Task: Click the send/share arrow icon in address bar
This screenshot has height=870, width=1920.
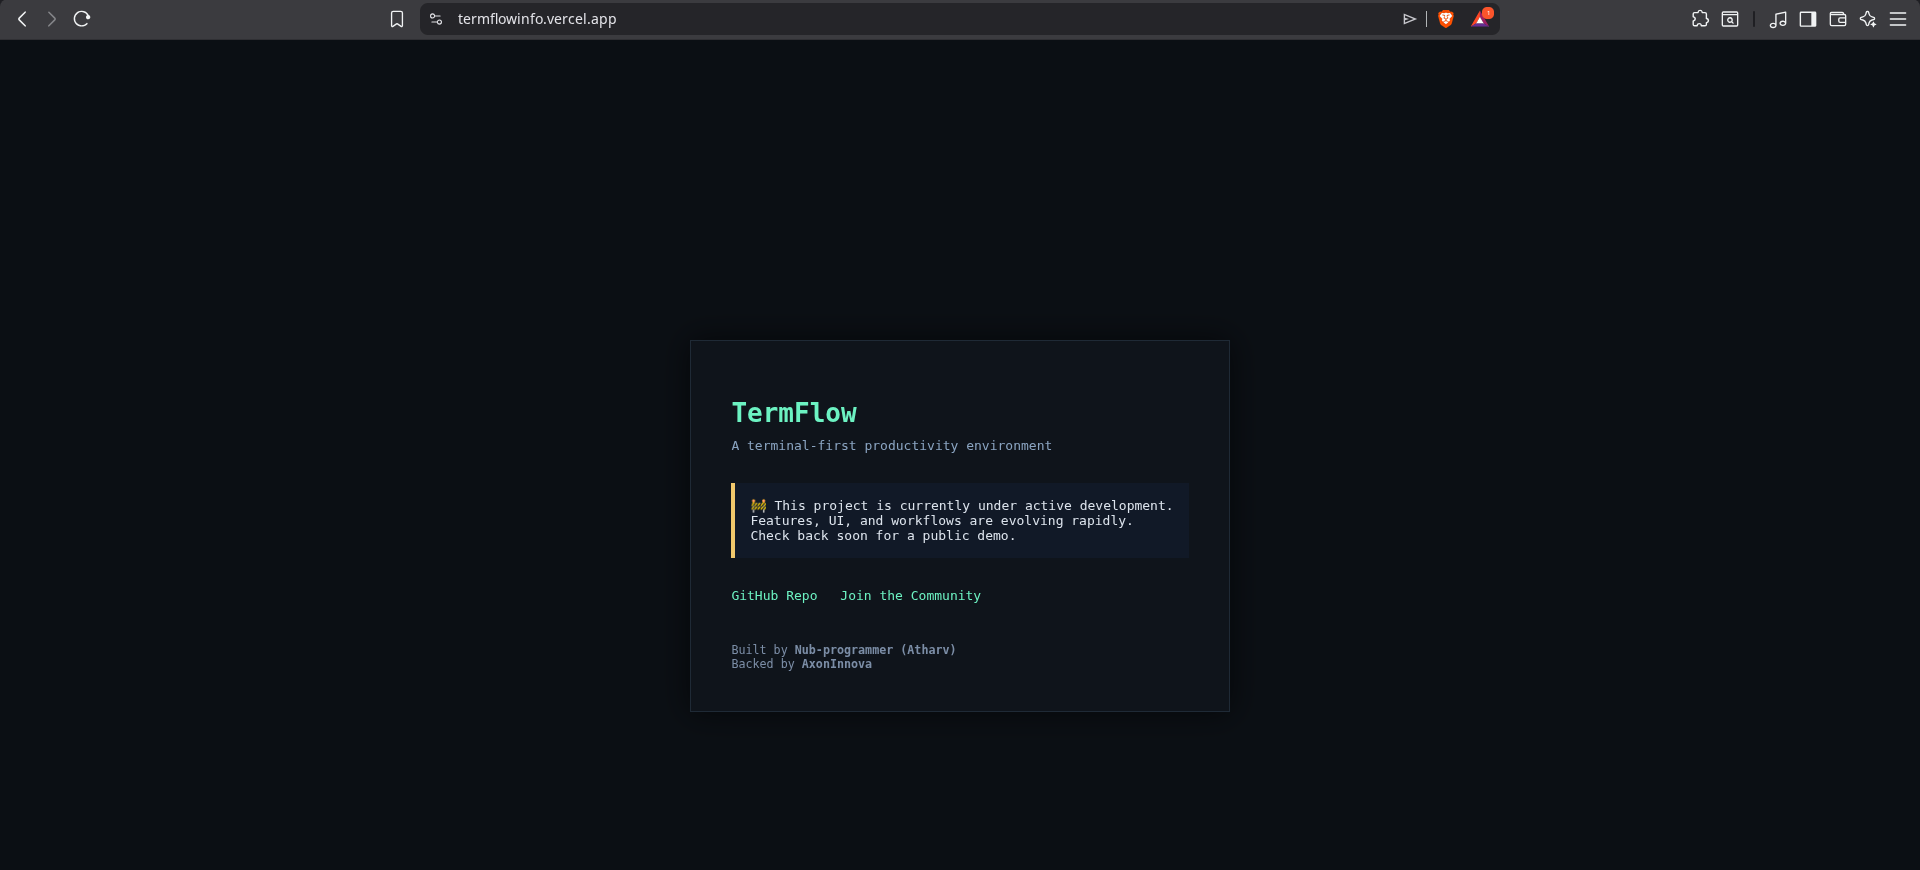Action: click(x=1409, y=19)
